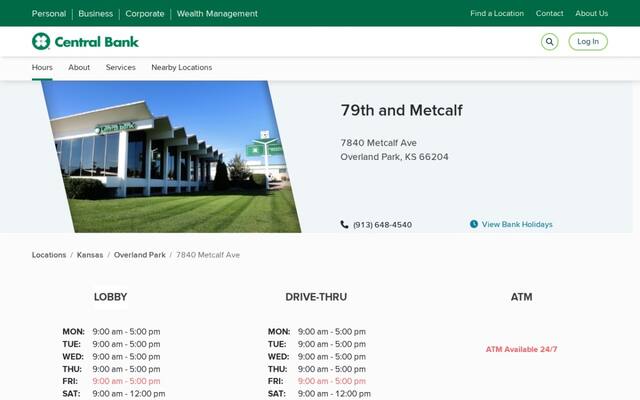
Task: Click the Log In button
Action: (588, 42)
